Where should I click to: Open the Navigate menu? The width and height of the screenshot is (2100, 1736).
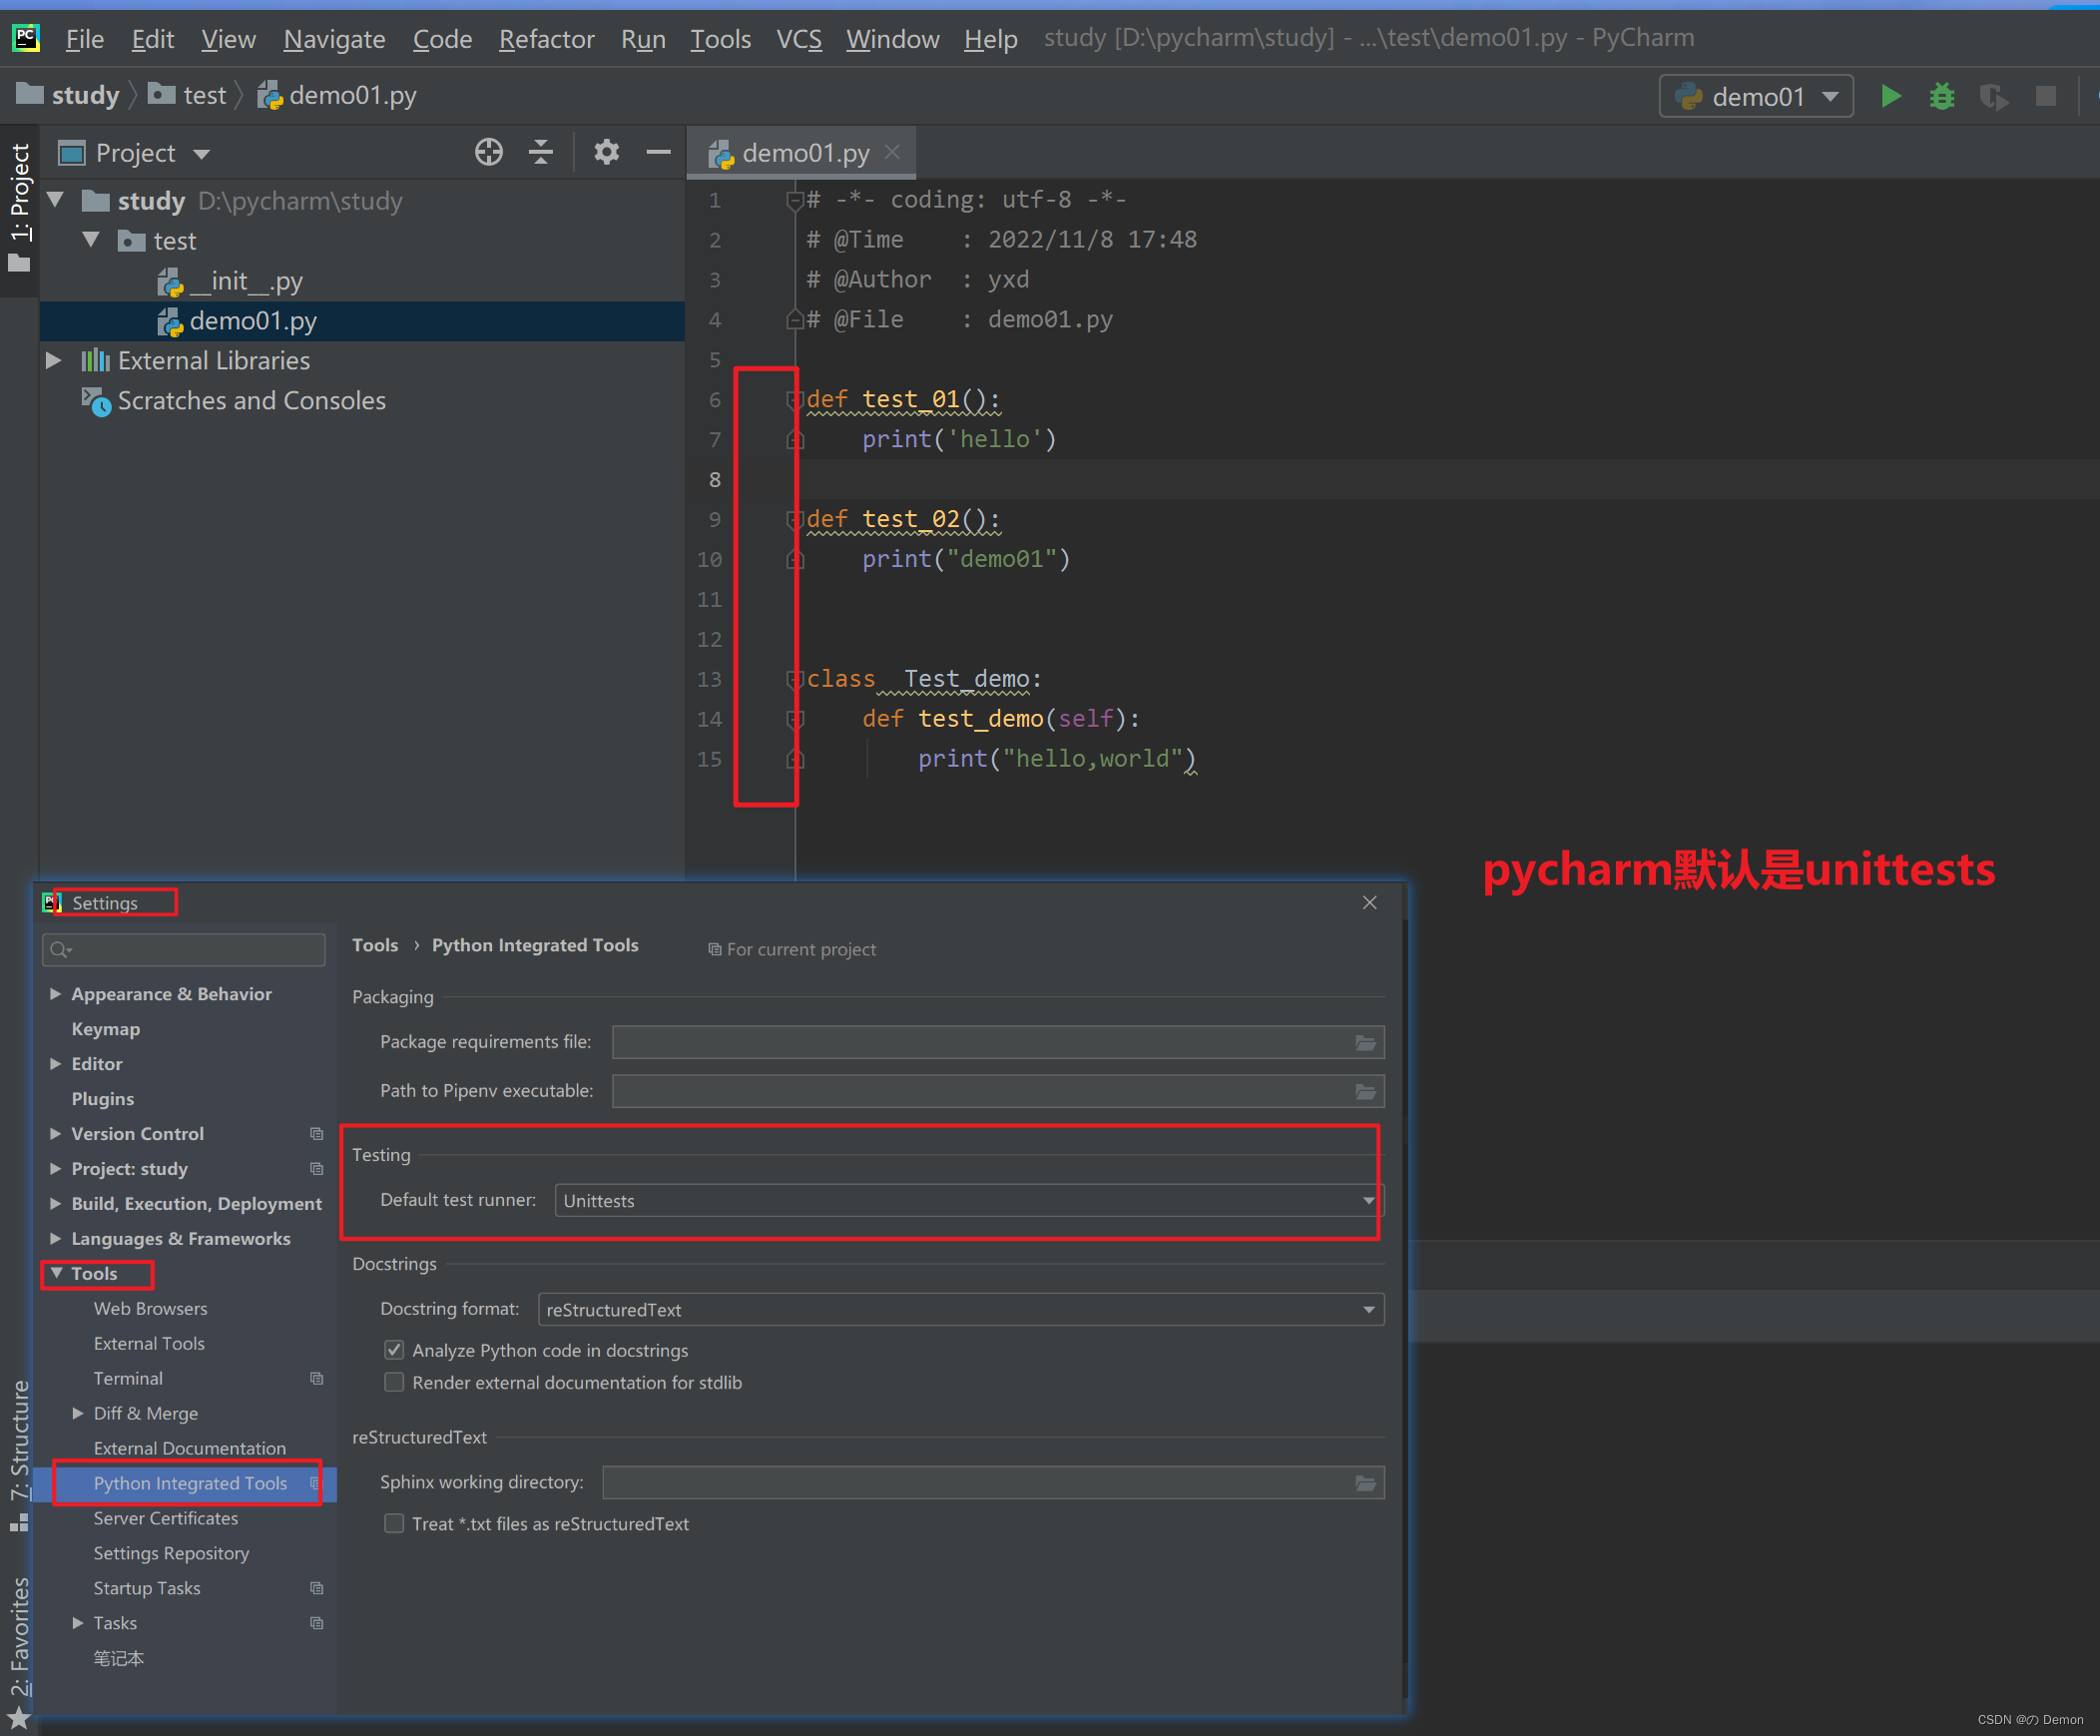334,39
